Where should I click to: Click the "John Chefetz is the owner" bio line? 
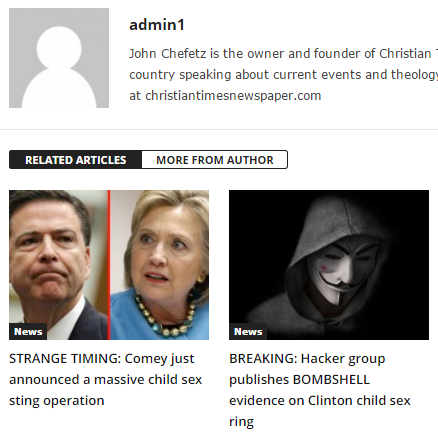coord(283,54)
